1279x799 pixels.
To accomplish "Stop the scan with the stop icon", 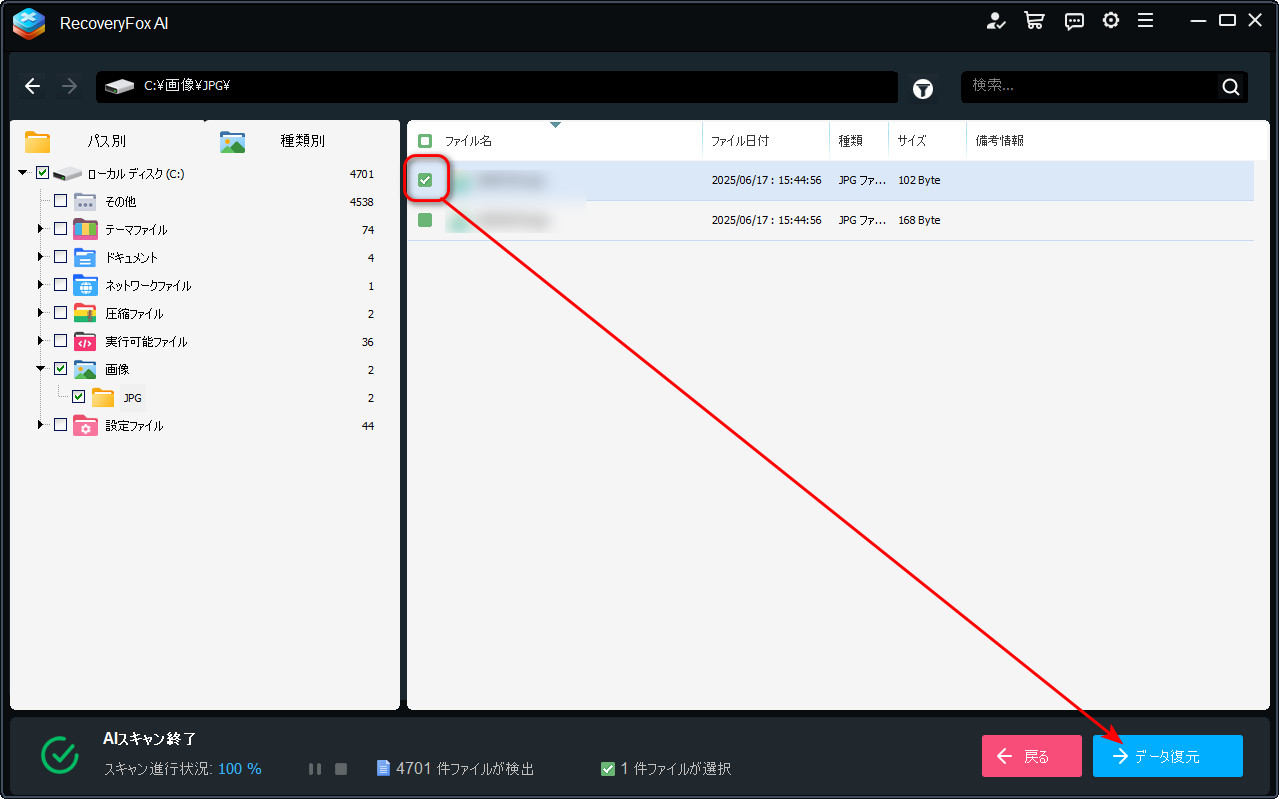I will (340, 768).
